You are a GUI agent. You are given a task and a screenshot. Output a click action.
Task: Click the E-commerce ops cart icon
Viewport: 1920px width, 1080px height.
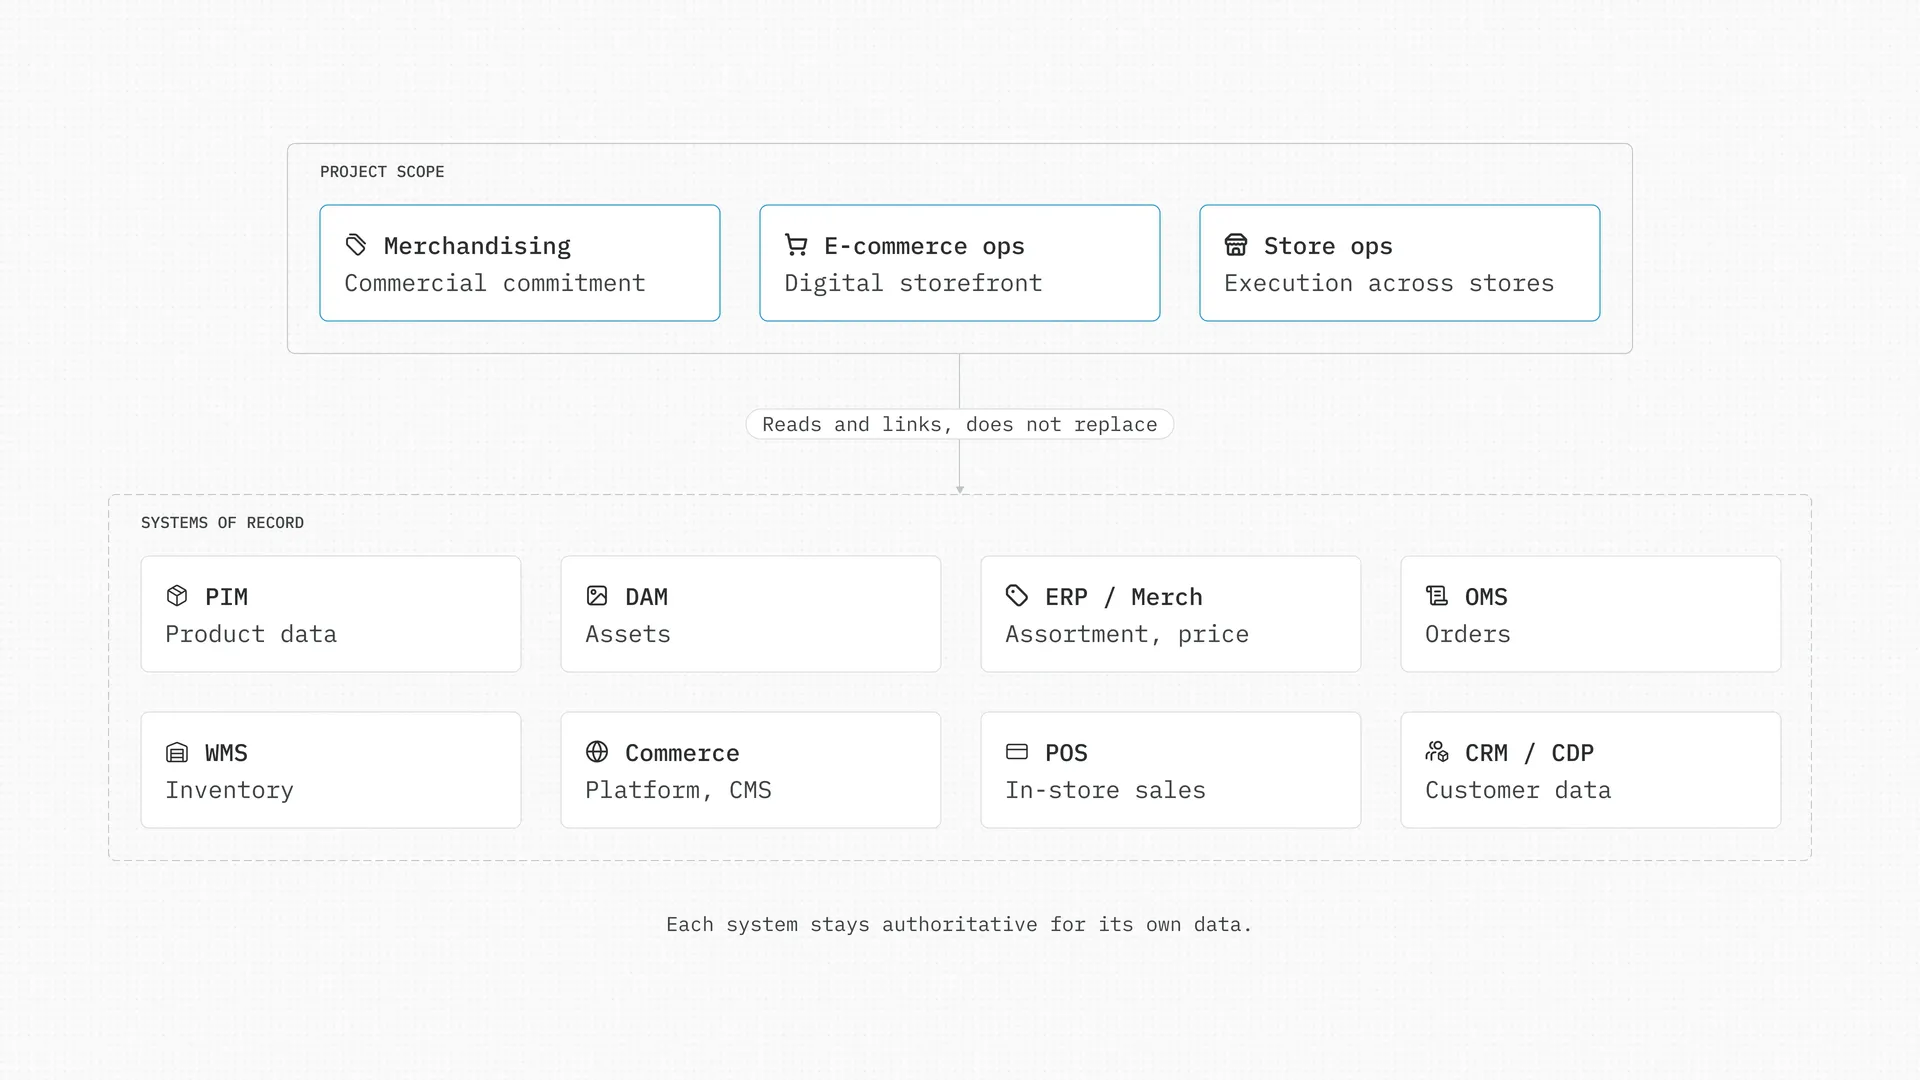tap(796, 245)
